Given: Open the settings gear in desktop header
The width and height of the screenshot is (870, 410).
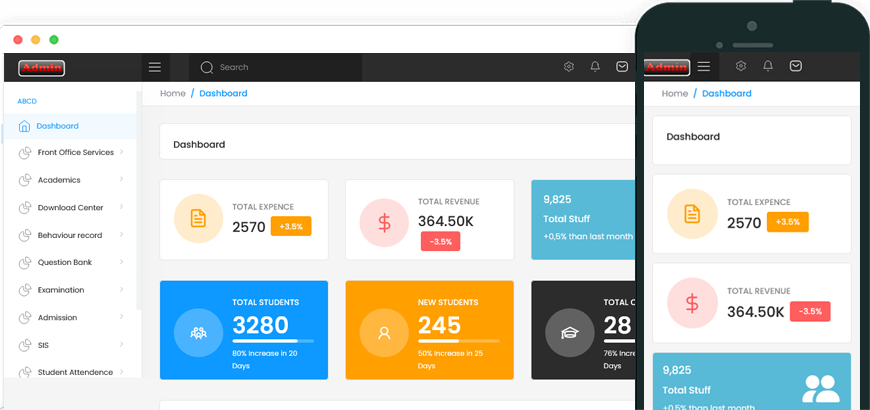Looking at the screenshot, I should tap(569, 67).
